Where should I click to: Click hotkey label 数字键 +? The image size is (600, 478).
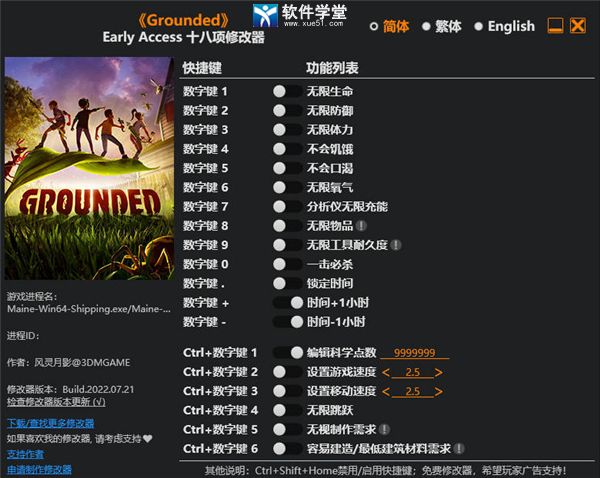(206, 303)
